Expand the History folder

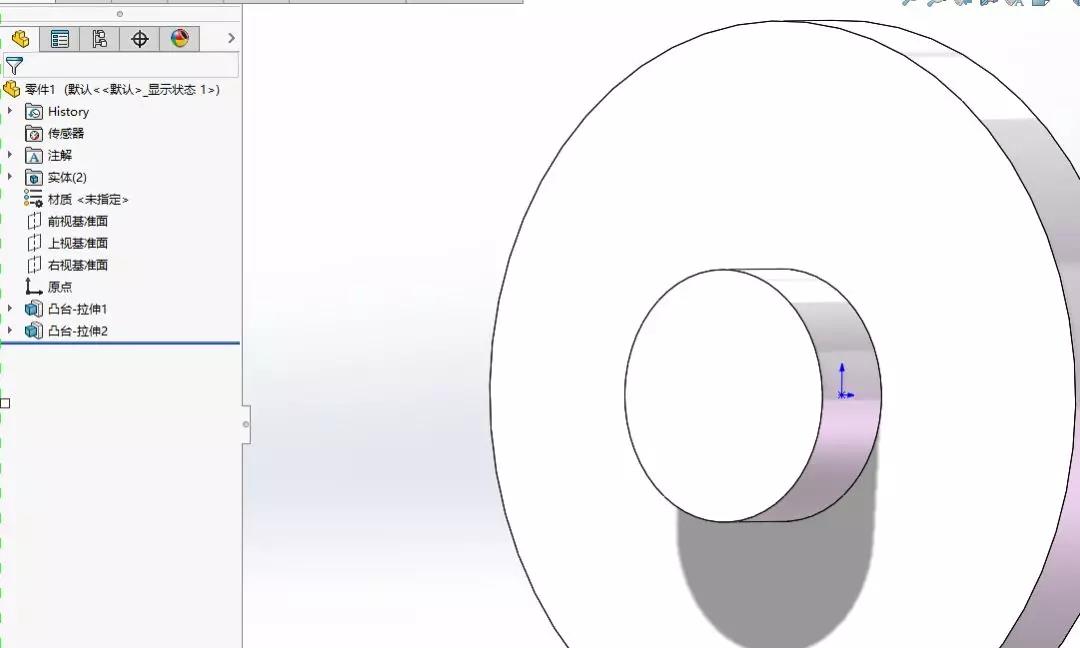point(10,111)
